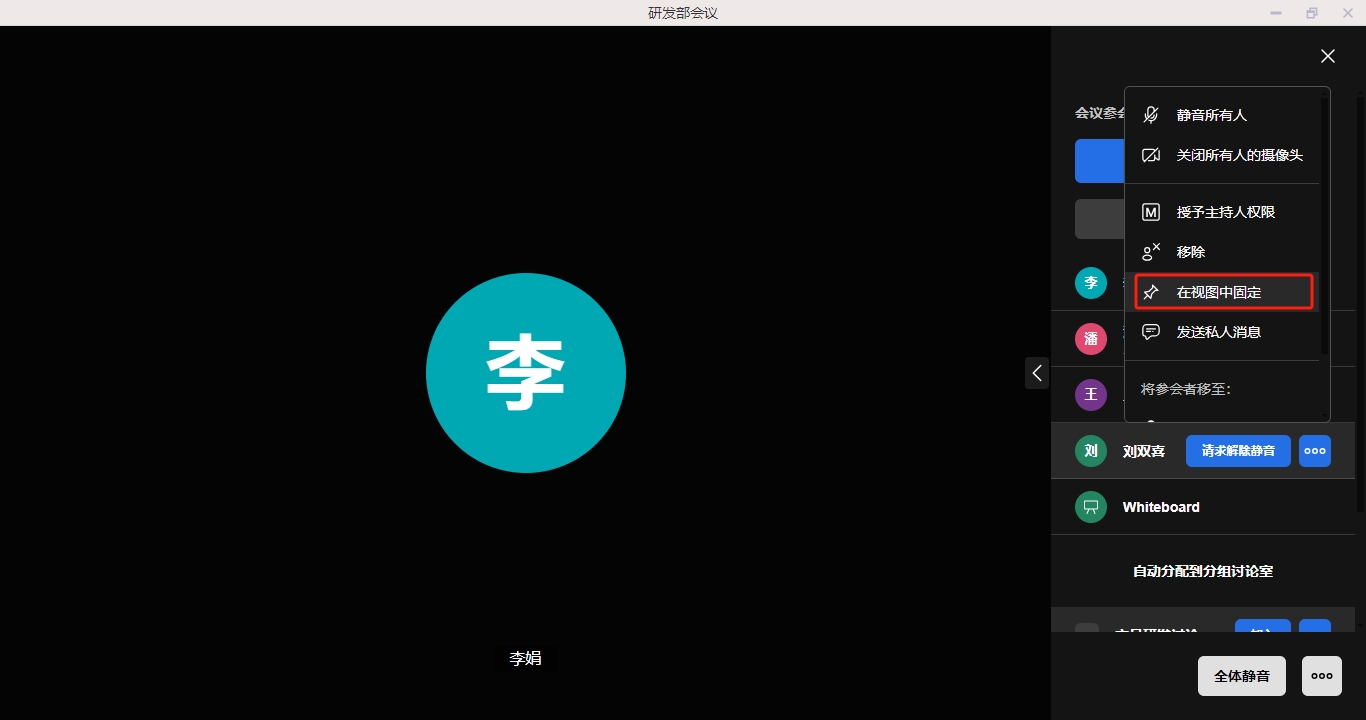Collapse the side panel using the left chevron

click(1037, 373)
